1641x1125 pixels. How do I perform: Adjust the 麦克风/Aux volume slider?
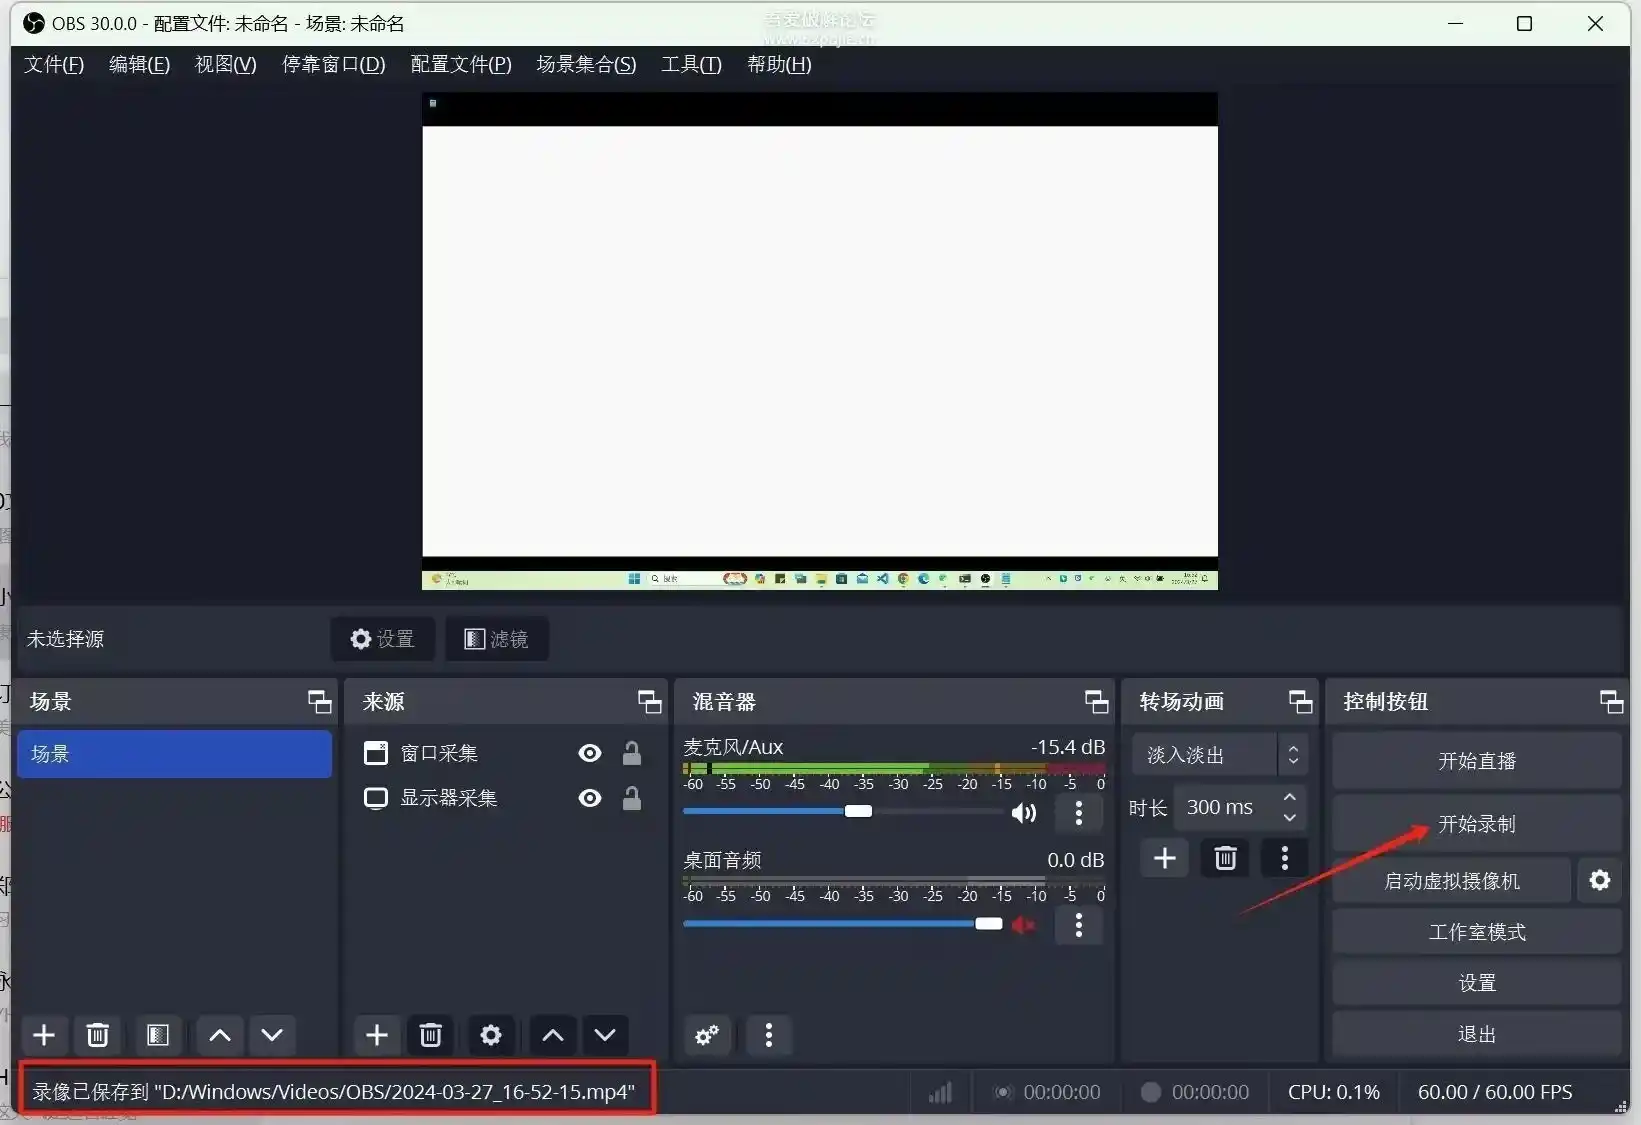860,811
